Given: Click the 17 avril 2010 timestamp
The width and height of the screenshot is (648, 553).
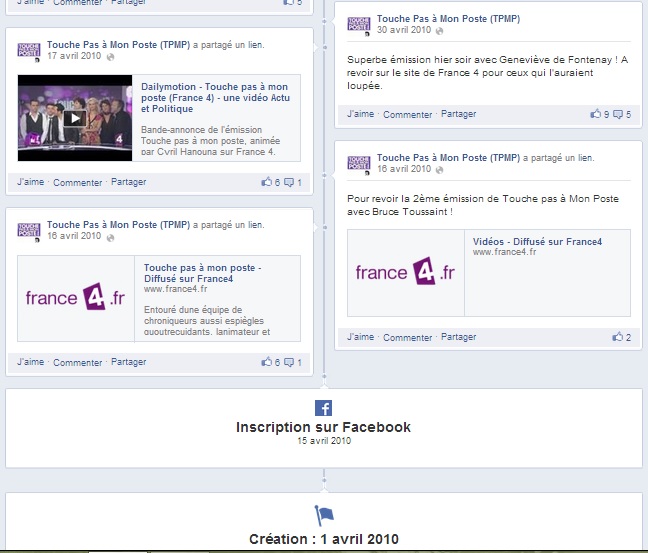Looking at the screenshot, I should click(x=74, y=56).
